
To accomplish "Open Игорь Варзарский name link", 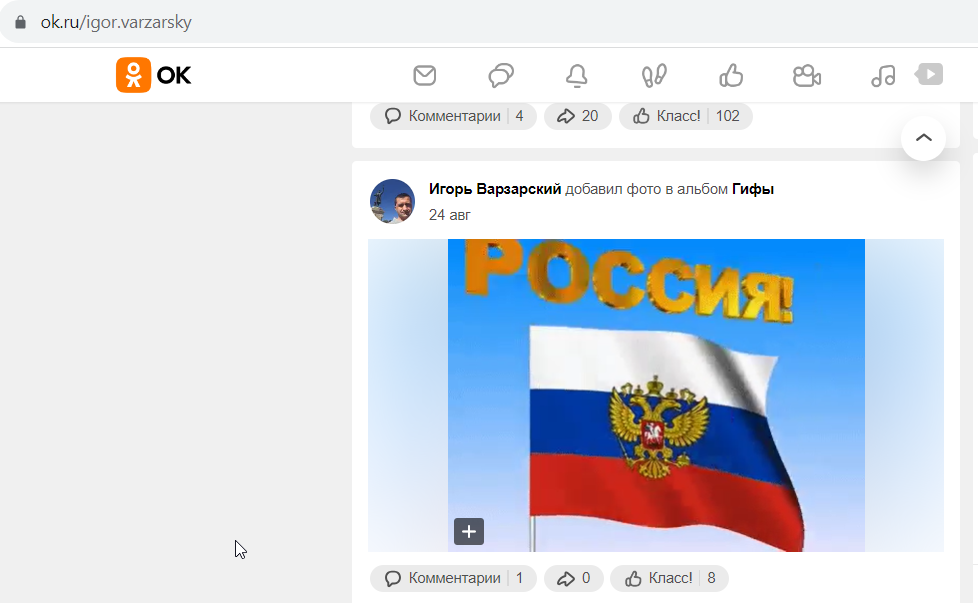I will (x=495, y=189).
